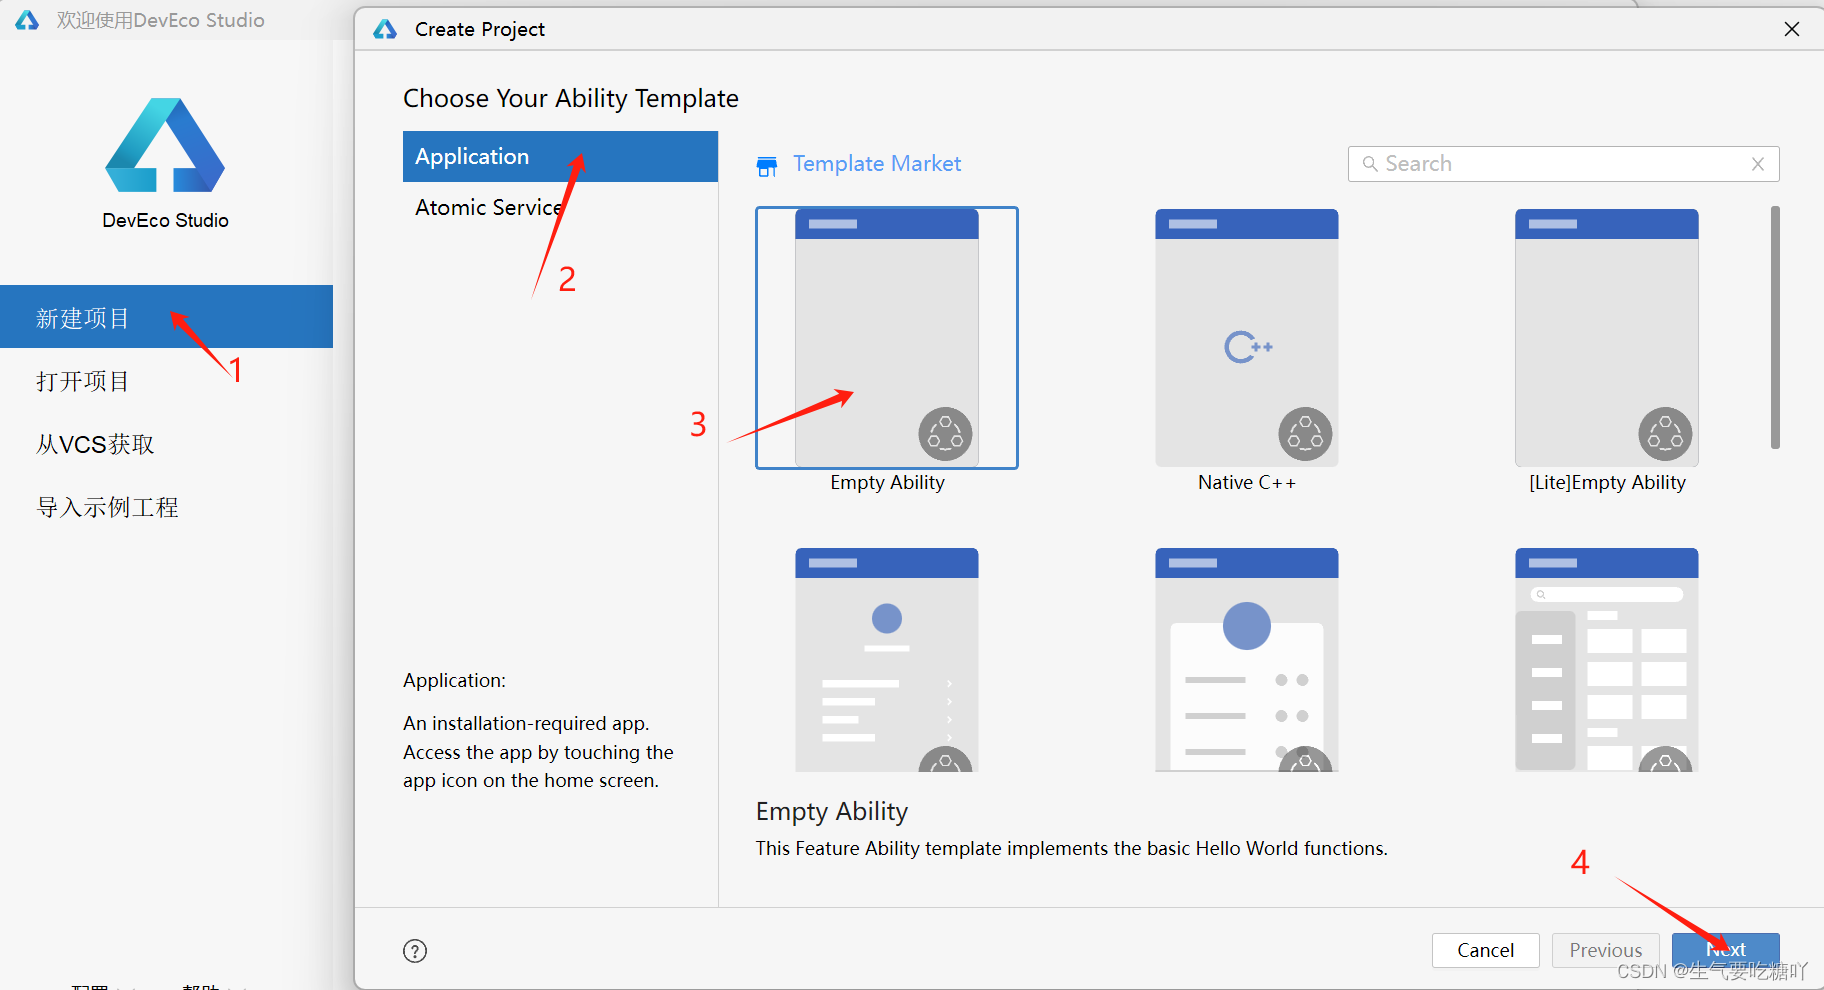Screen dimensions: 1824x990
Task: Click the C++ symbol inside Native C++ card
Action: 1248,347
